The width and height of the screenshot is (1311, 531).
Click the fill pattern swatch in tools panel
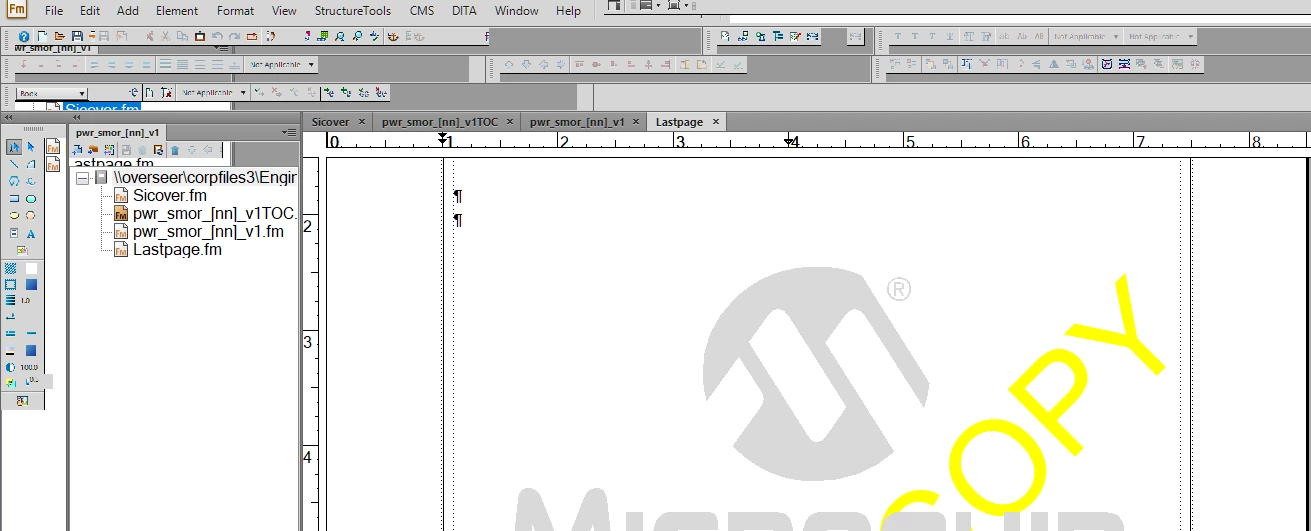pyautogui.click(x=11, y=269)
